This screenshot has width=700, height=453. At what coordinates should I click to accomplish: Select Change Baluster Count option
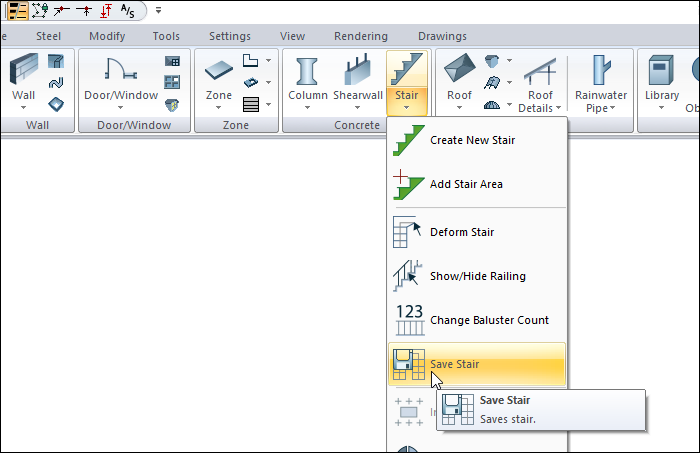pyautogui.click(x=489, y=320)
